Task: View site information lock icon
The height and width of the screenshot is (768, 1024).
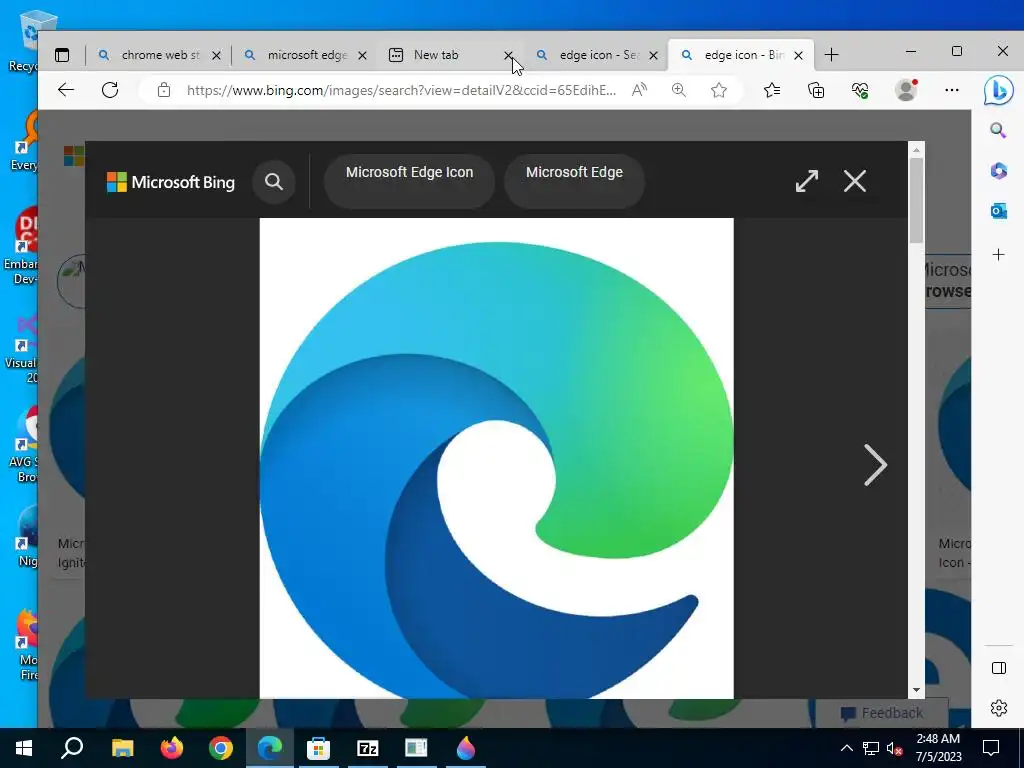Action: point(164,90)
